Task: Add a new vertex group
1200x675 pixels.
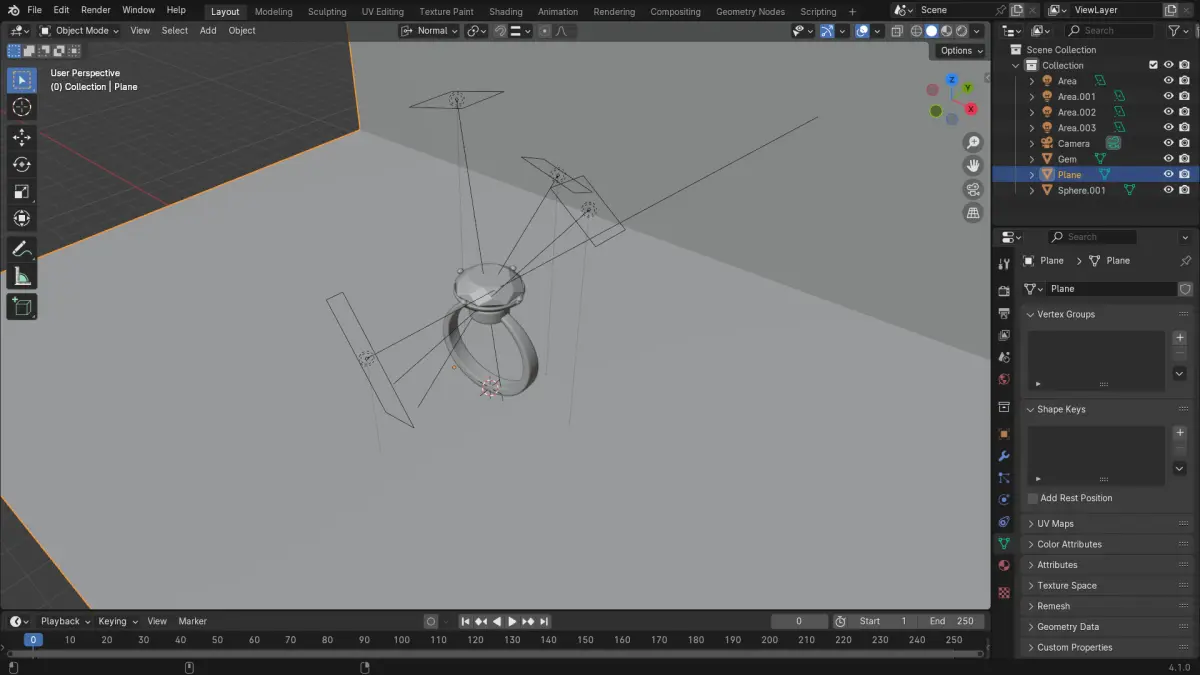Action: pyautogui.click(x=1180, y=338)
